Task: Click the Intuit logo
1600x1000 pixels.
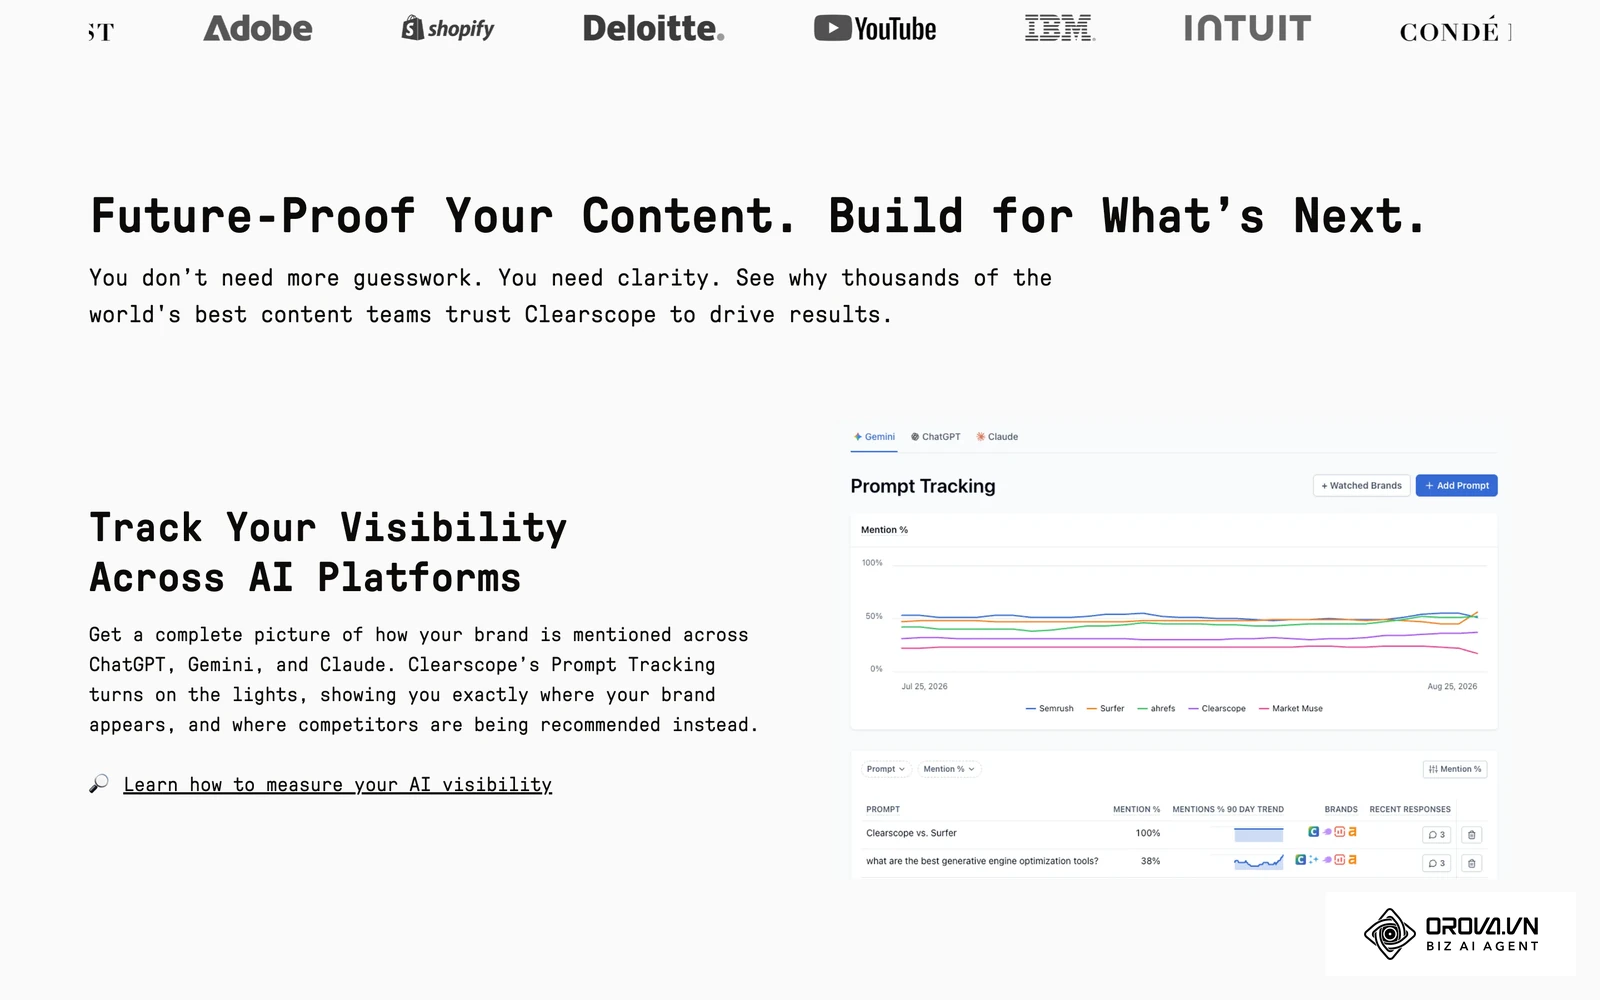Action: pos(1247,28)
